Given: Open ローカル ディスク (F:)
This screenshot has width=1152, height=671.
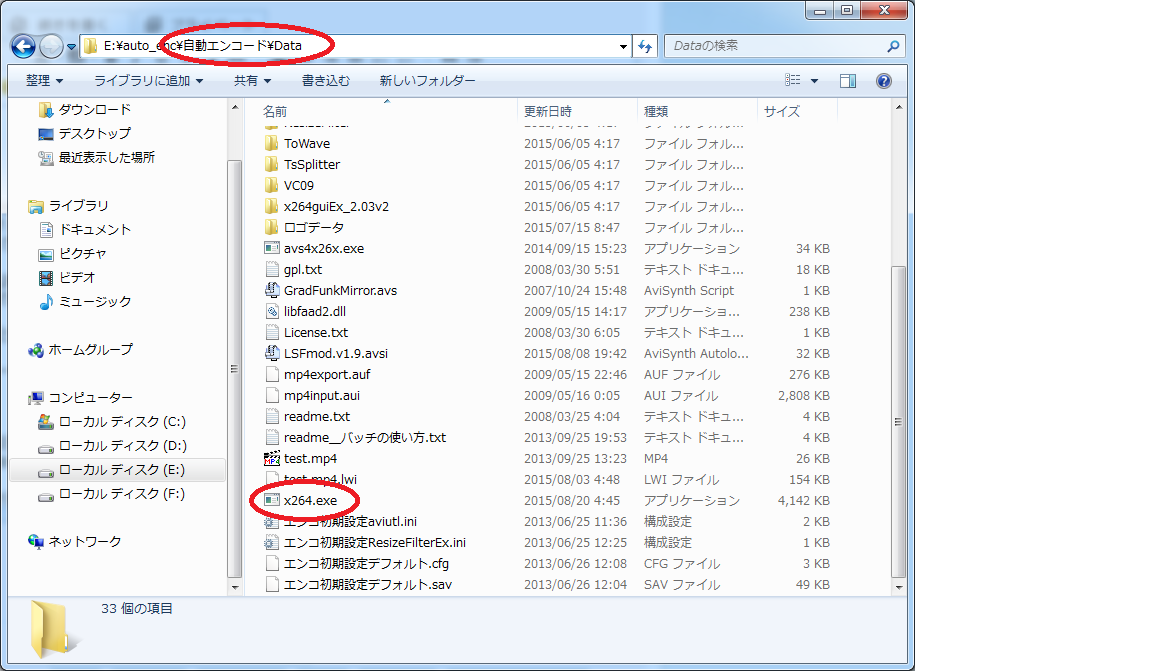Looking at the screenshot, I should point(122,494).
